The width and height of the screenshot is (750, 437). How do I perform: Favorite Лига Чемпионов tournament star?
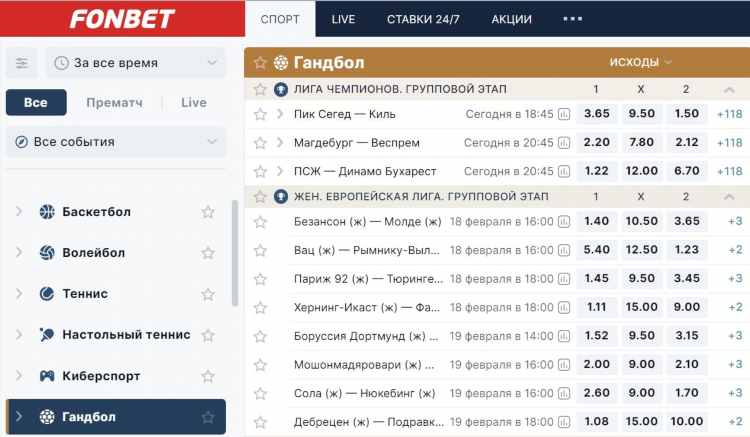pos(260,89)
